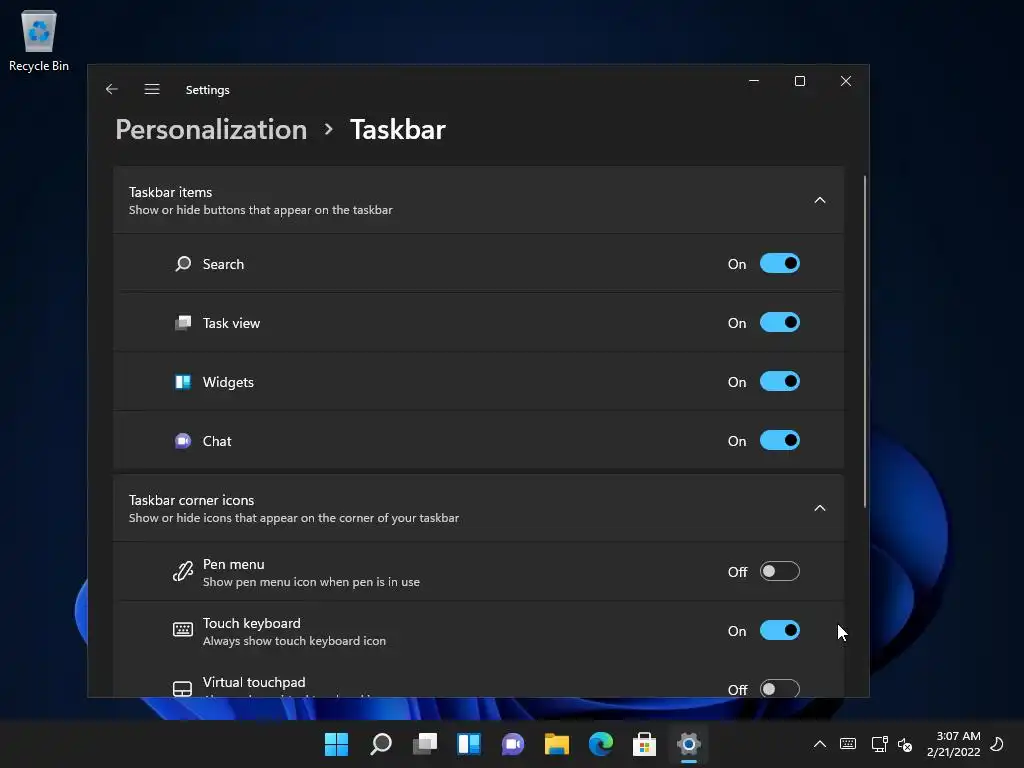Enable the Pen menu toggle
This screenshot has width=1024, height=768.
780,571
